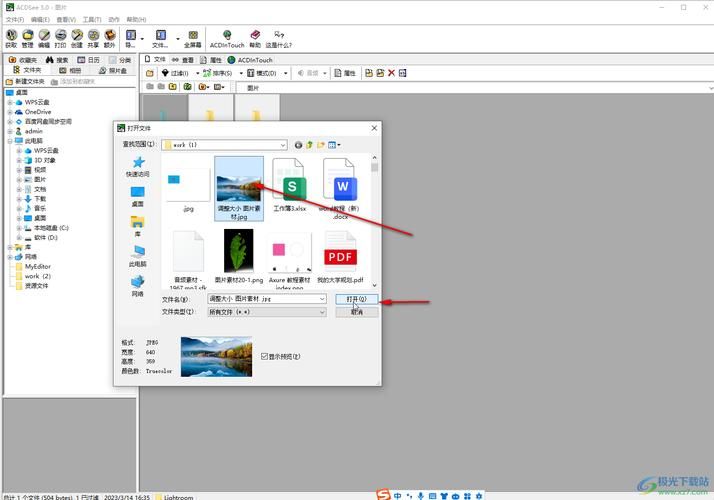Expand the 文件名 combo box dropdown
The image size is (714, 500).
point(322,299)
